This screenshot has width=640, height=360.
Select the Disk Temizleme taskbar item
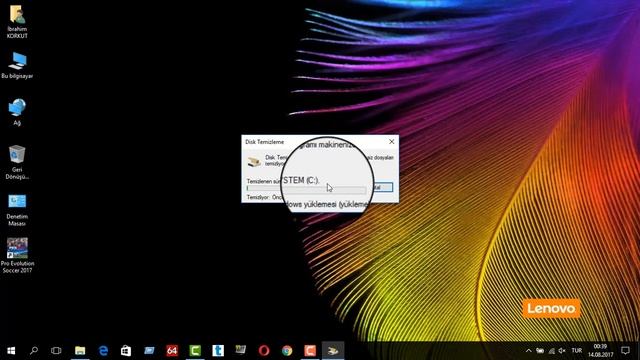(333, 351)
